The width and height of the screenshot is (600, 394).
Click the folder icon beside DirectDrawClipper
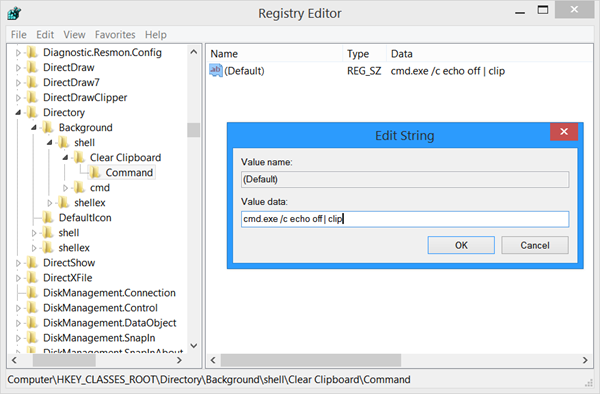32,98
